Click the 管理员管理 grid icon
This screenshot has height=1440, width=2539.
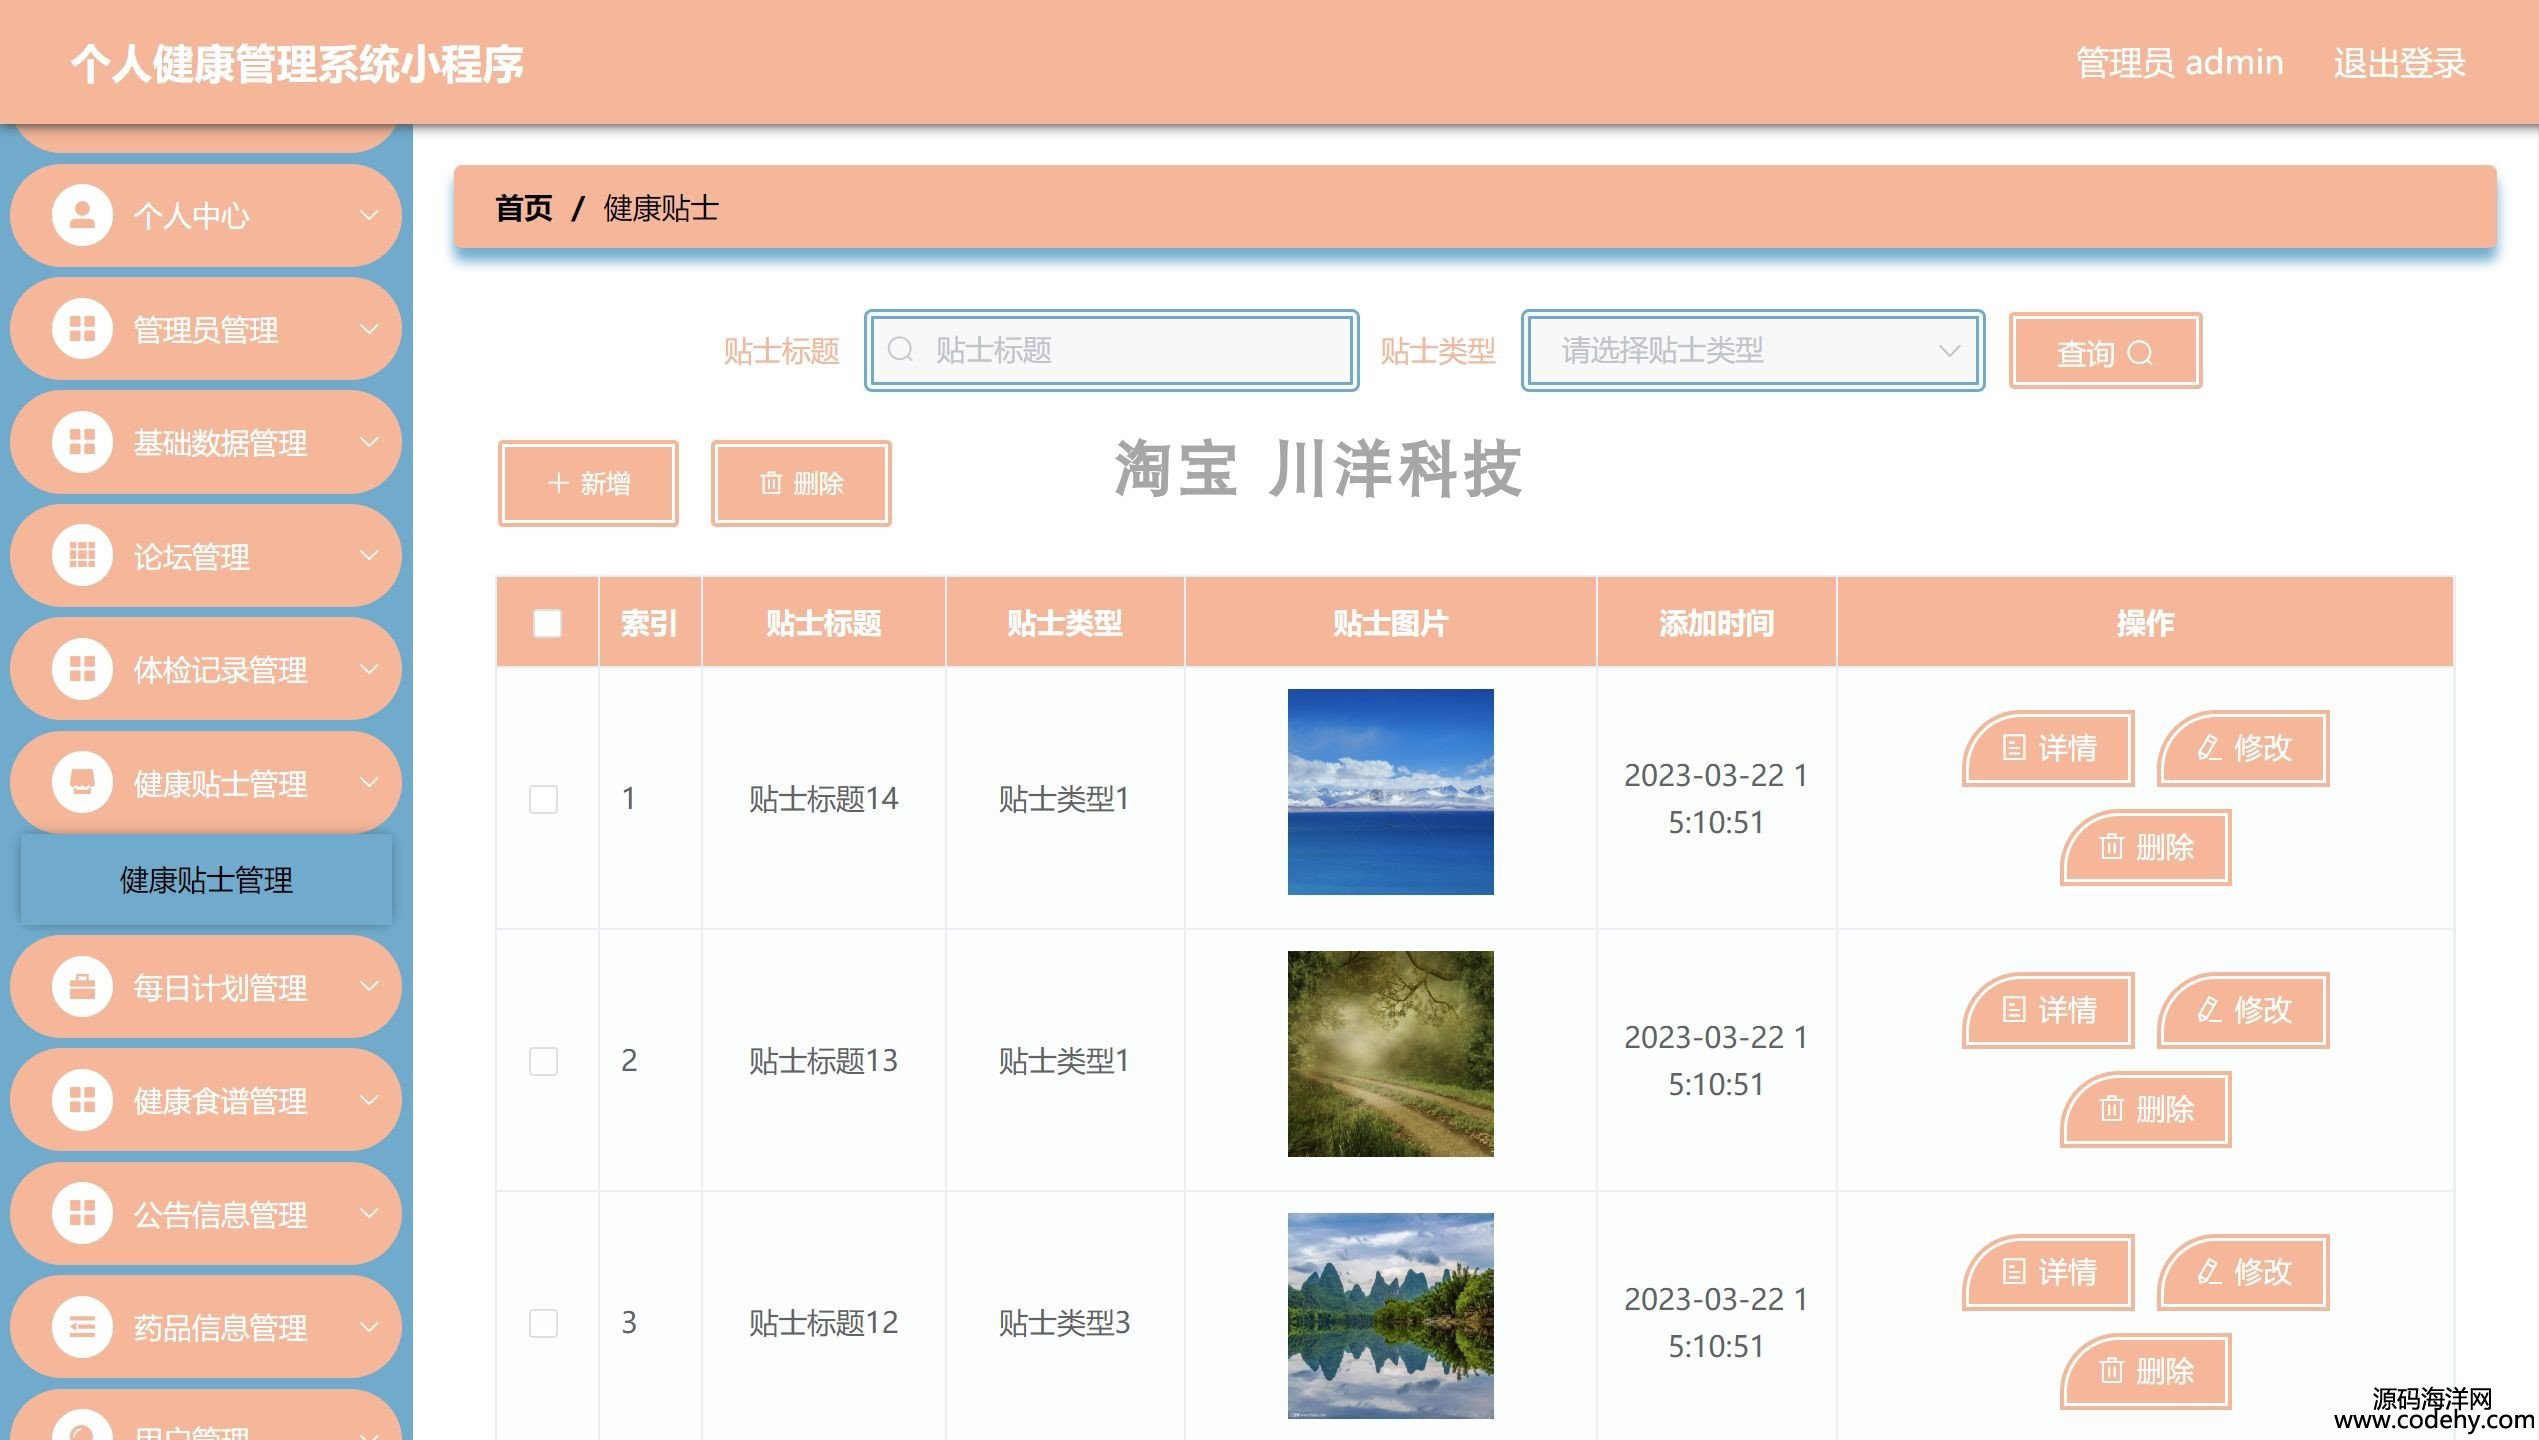(82, 329)
